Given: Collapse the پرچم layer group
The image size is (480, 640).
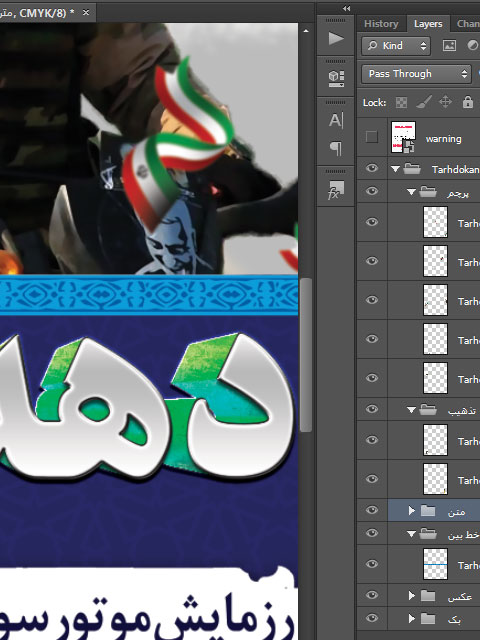Looking at the screenshot, I should (x=411, y=191).
